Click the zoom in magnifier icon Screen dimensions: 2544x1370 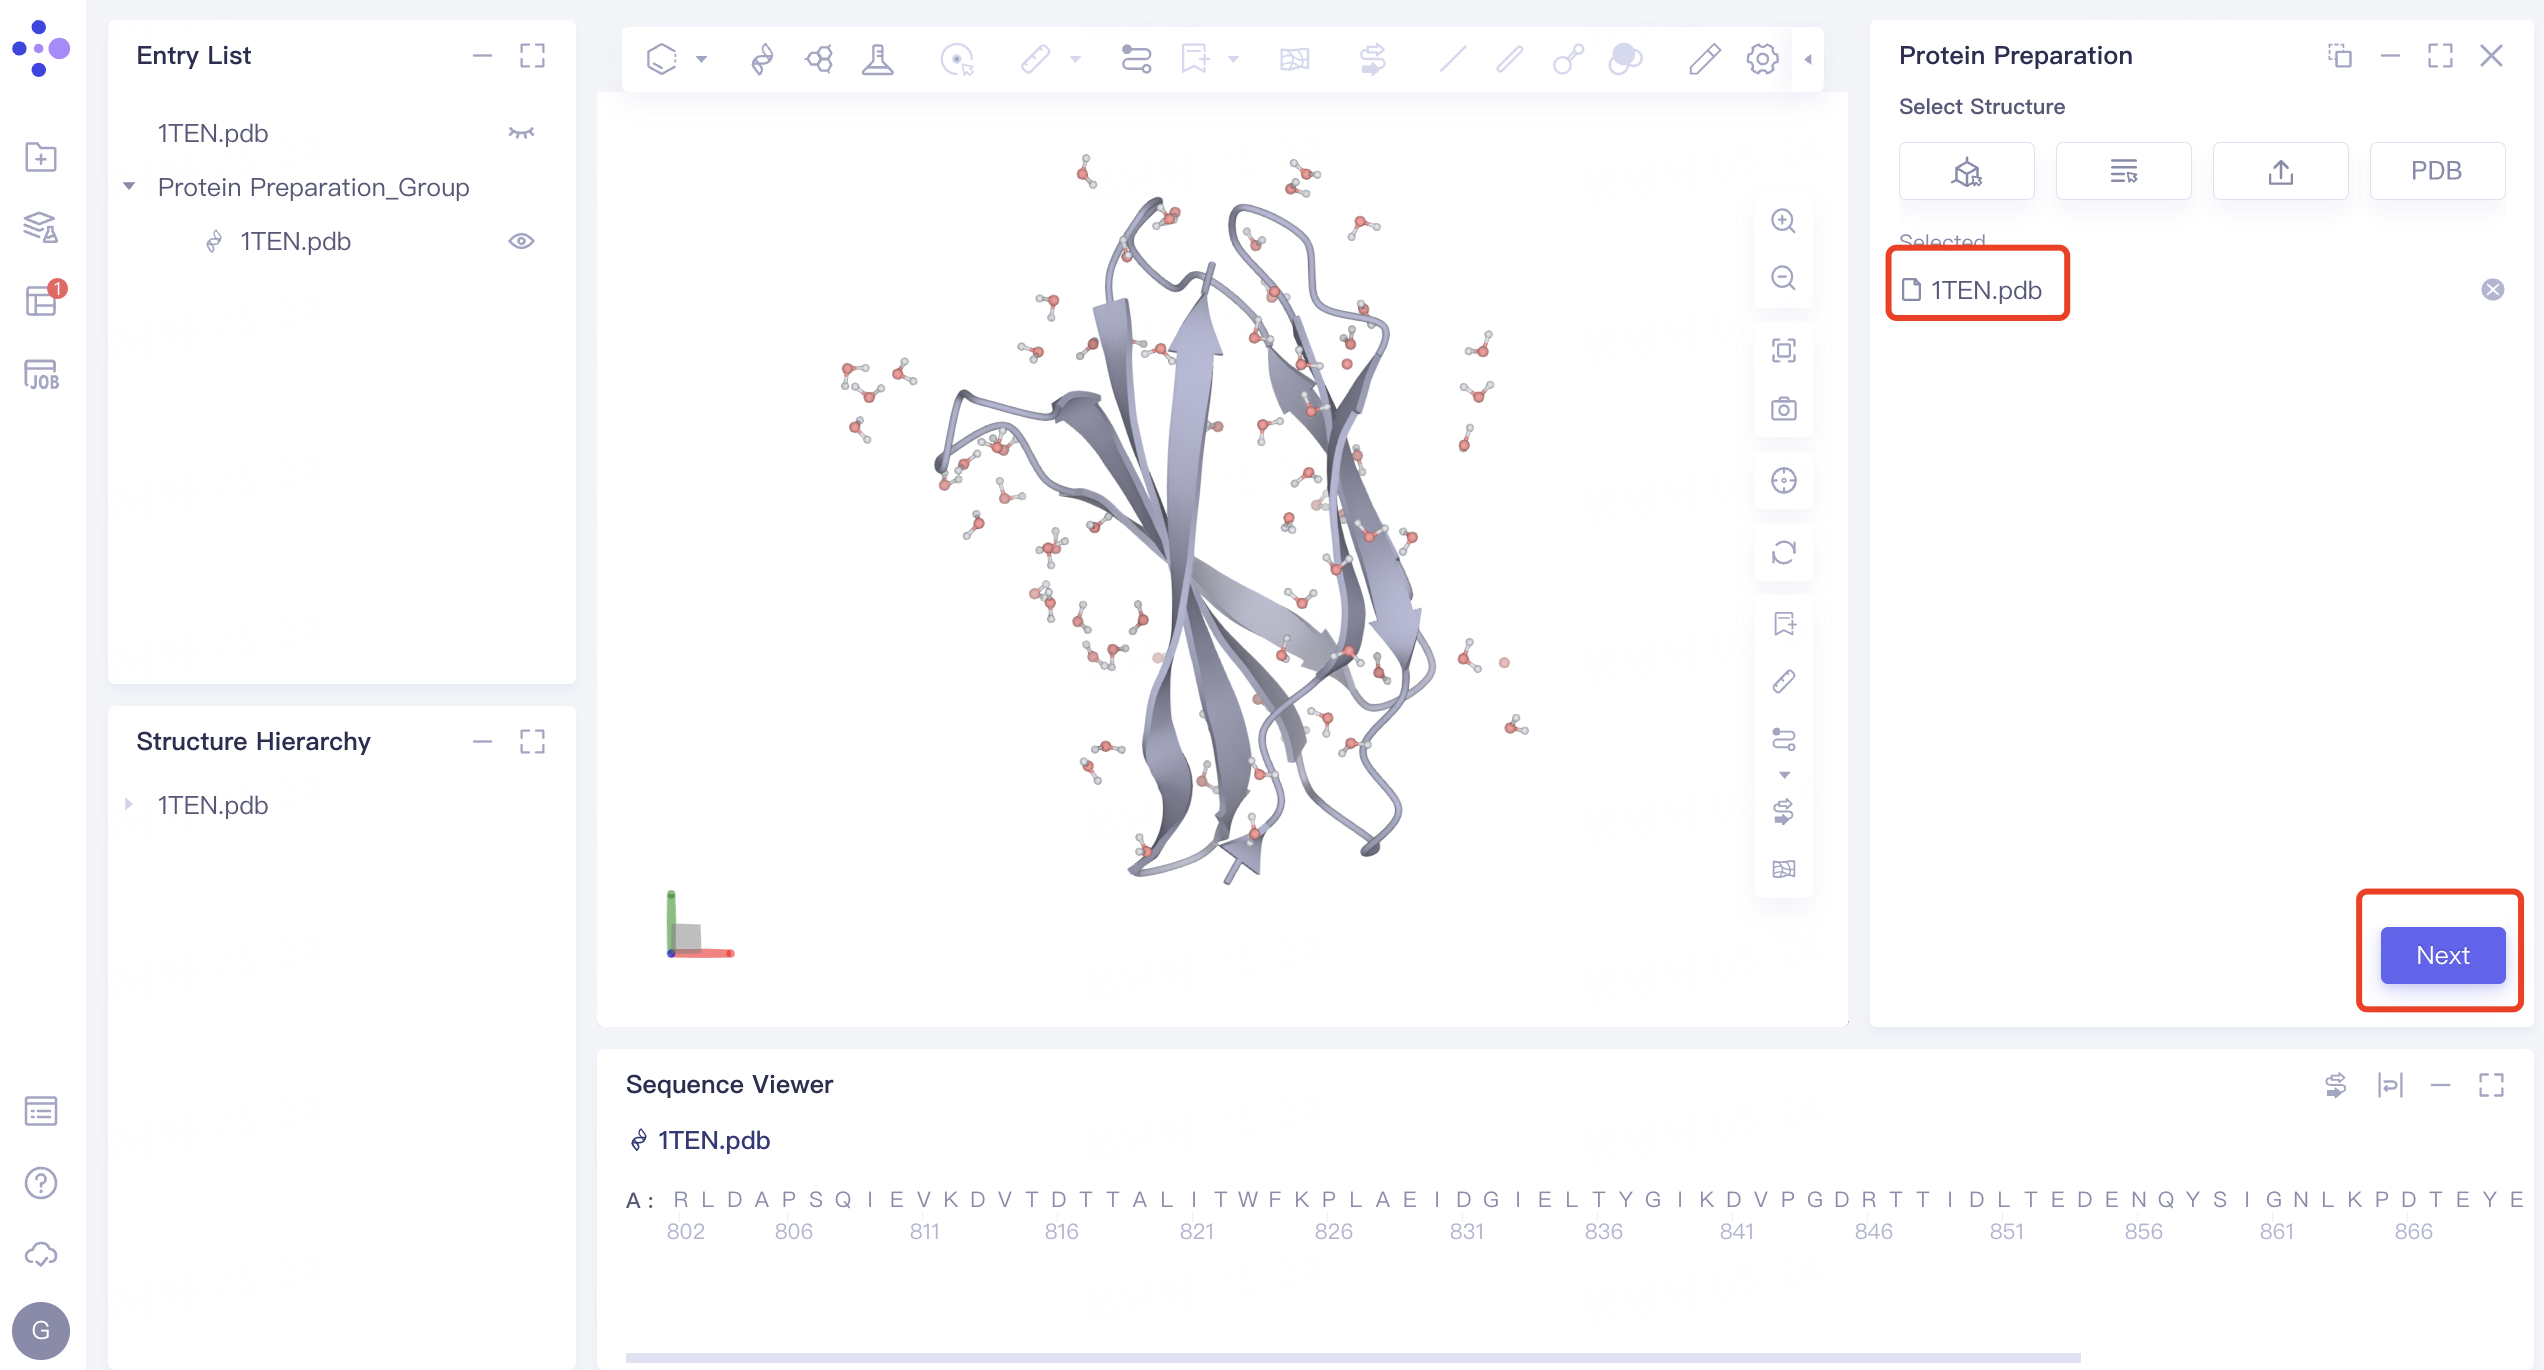[1783, 221]
